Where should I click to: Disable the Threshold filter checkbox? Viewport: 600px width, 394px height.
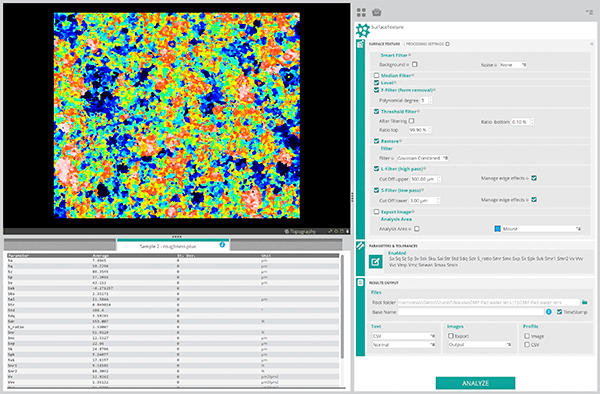[377, 111]
